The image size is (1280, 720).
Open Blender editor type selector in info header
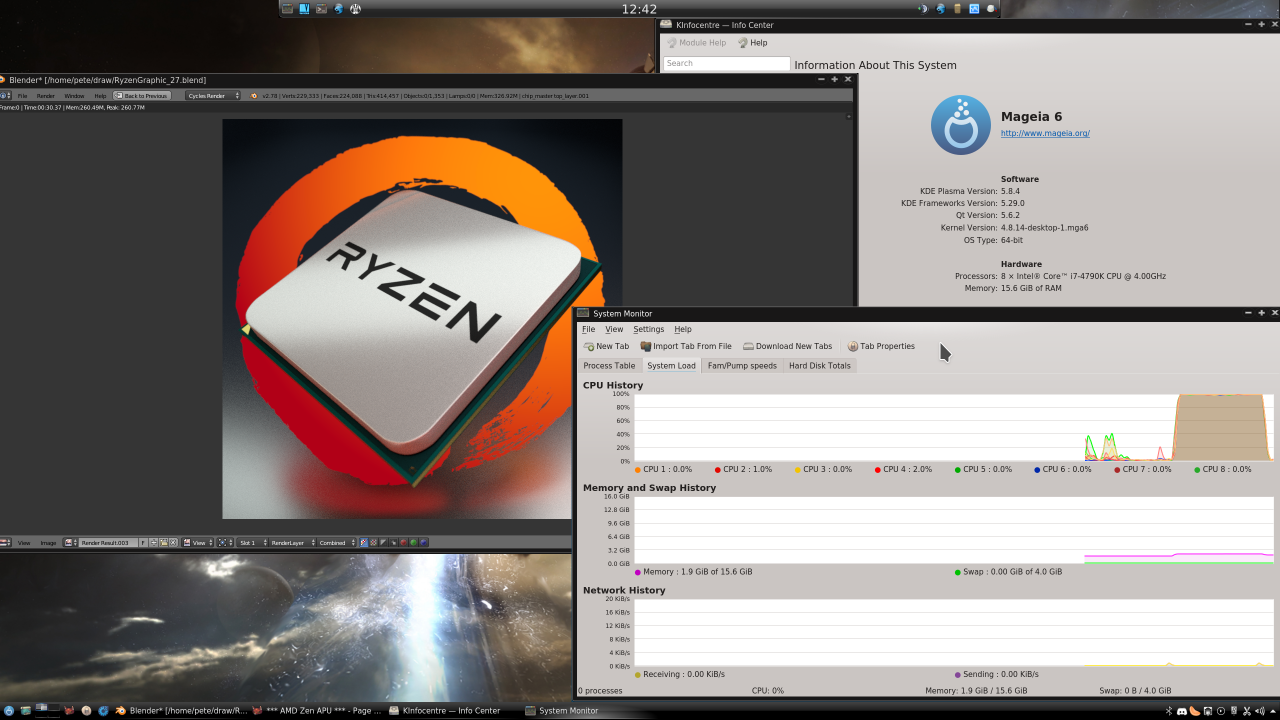[6, 96]
